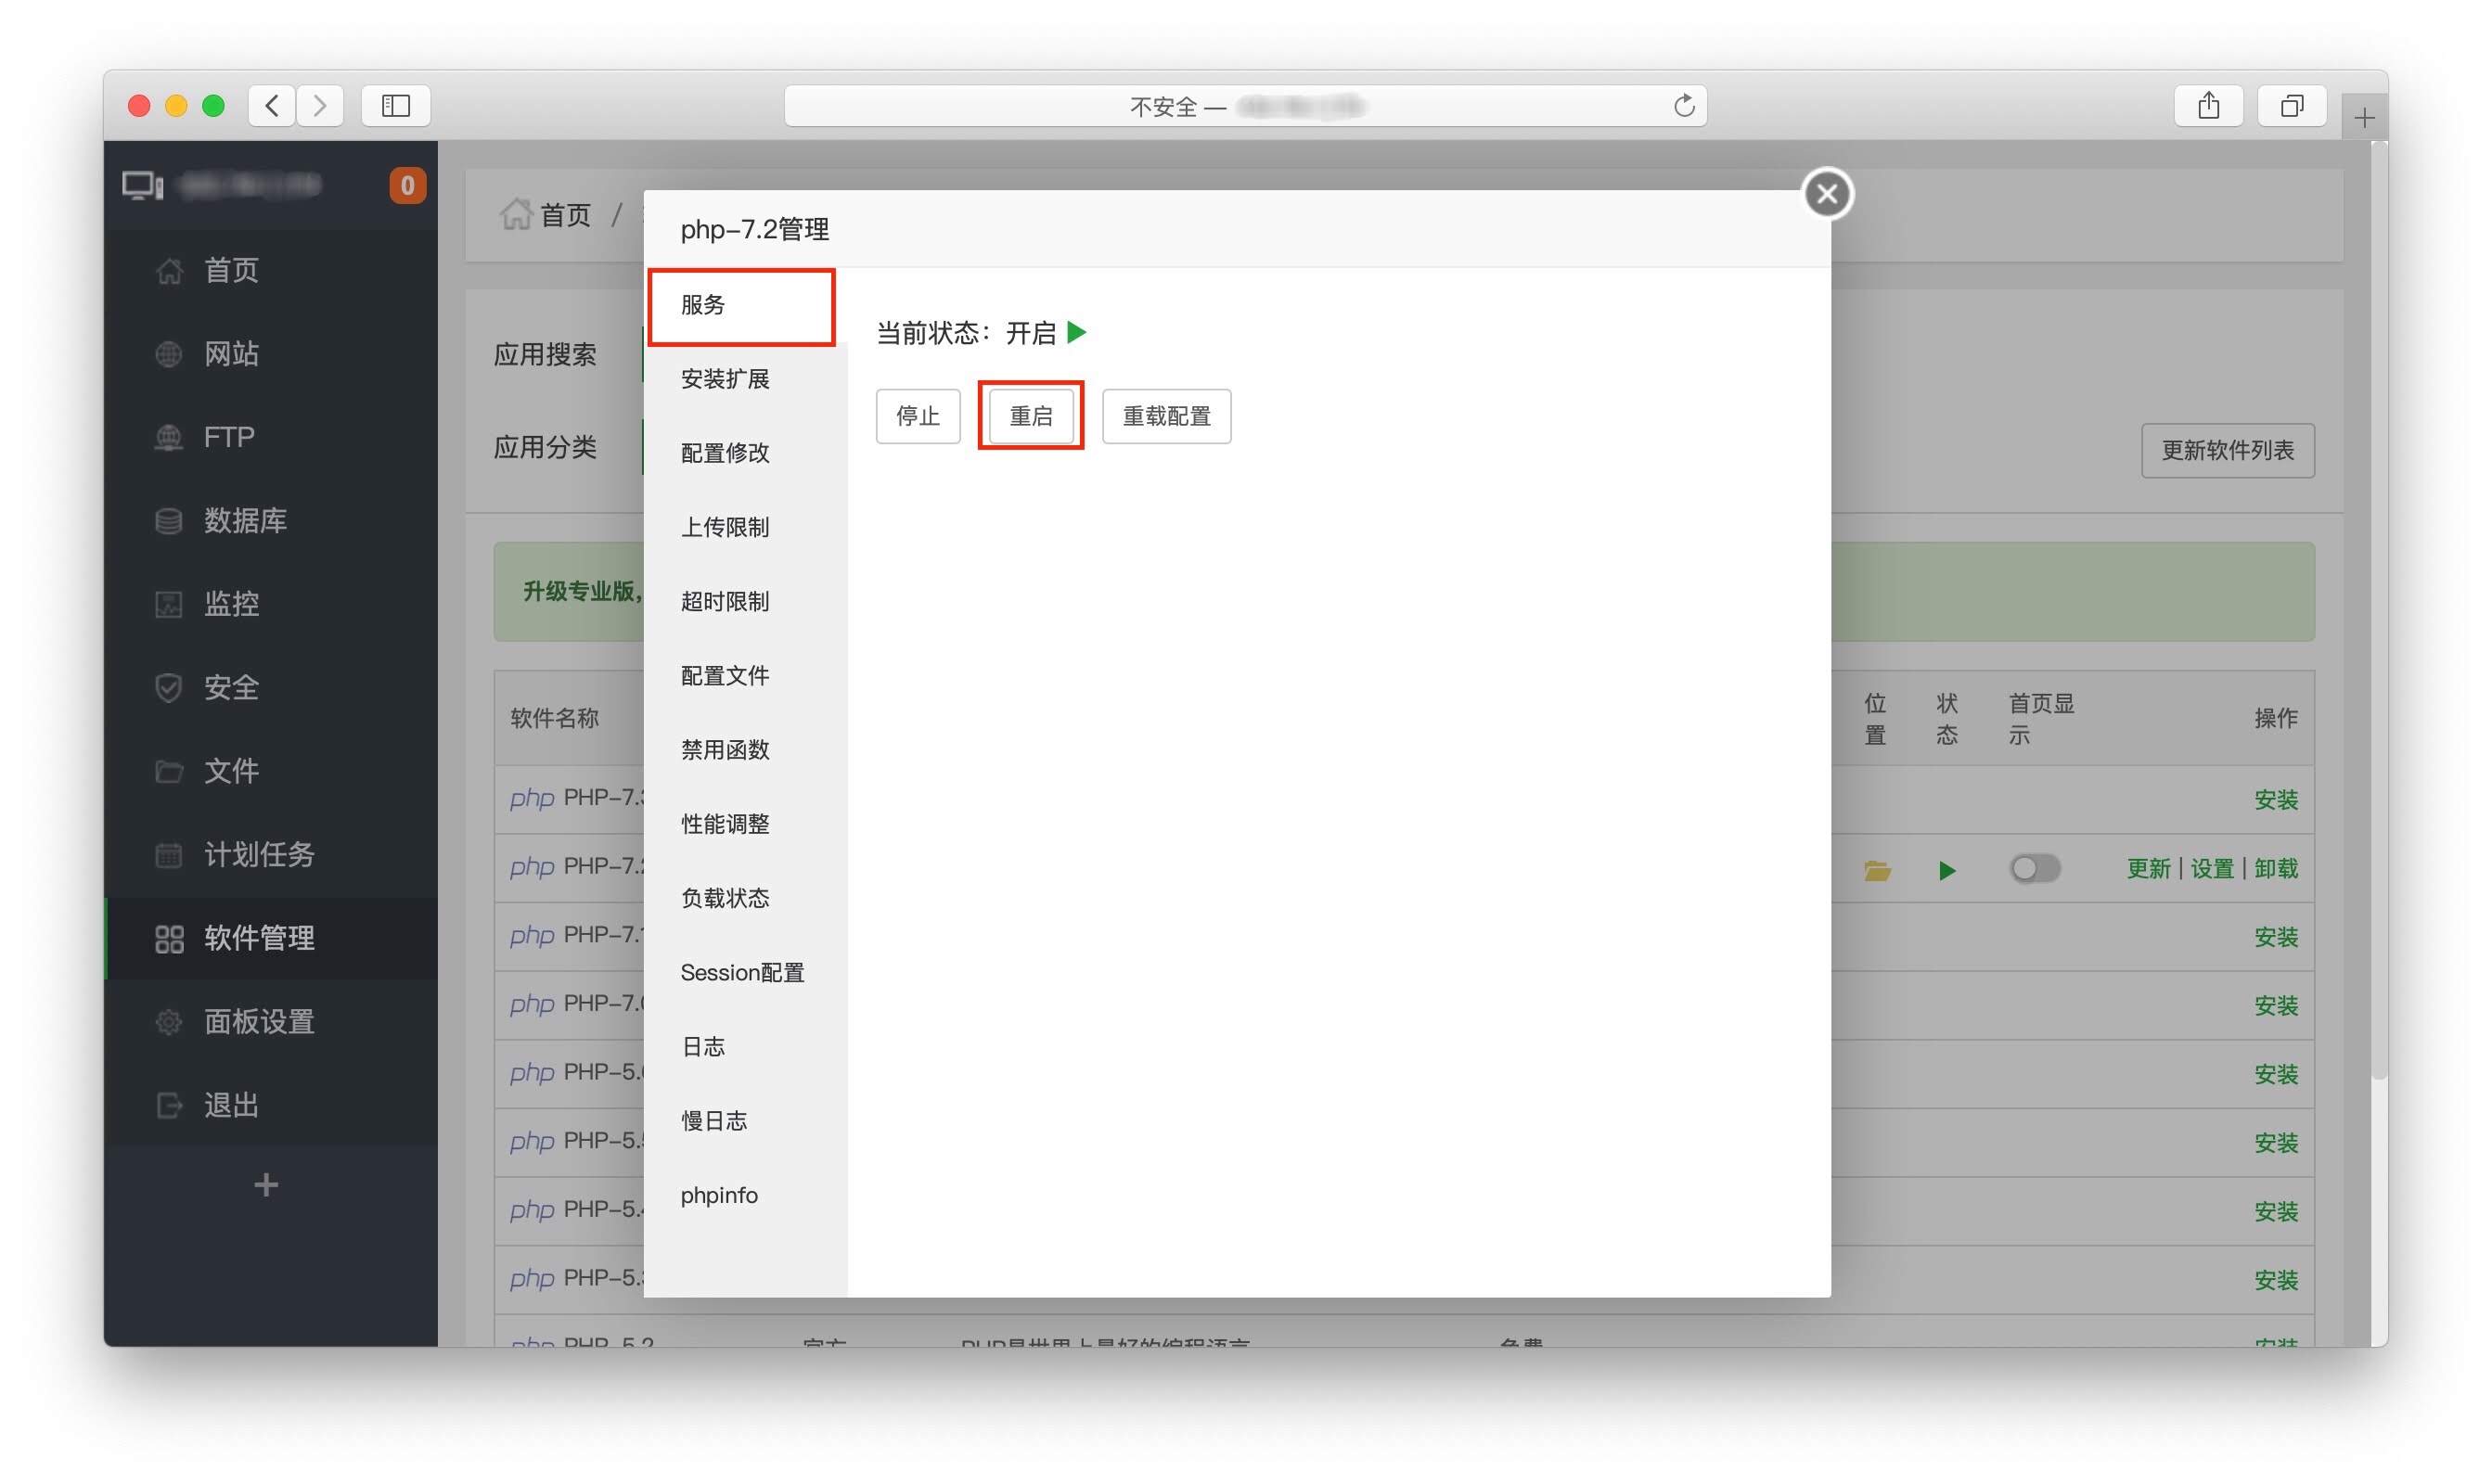Switch to phpinfo tab
This screenshot has width=2492, height=1484.
pyautogui.click(x=719, y=1196)
